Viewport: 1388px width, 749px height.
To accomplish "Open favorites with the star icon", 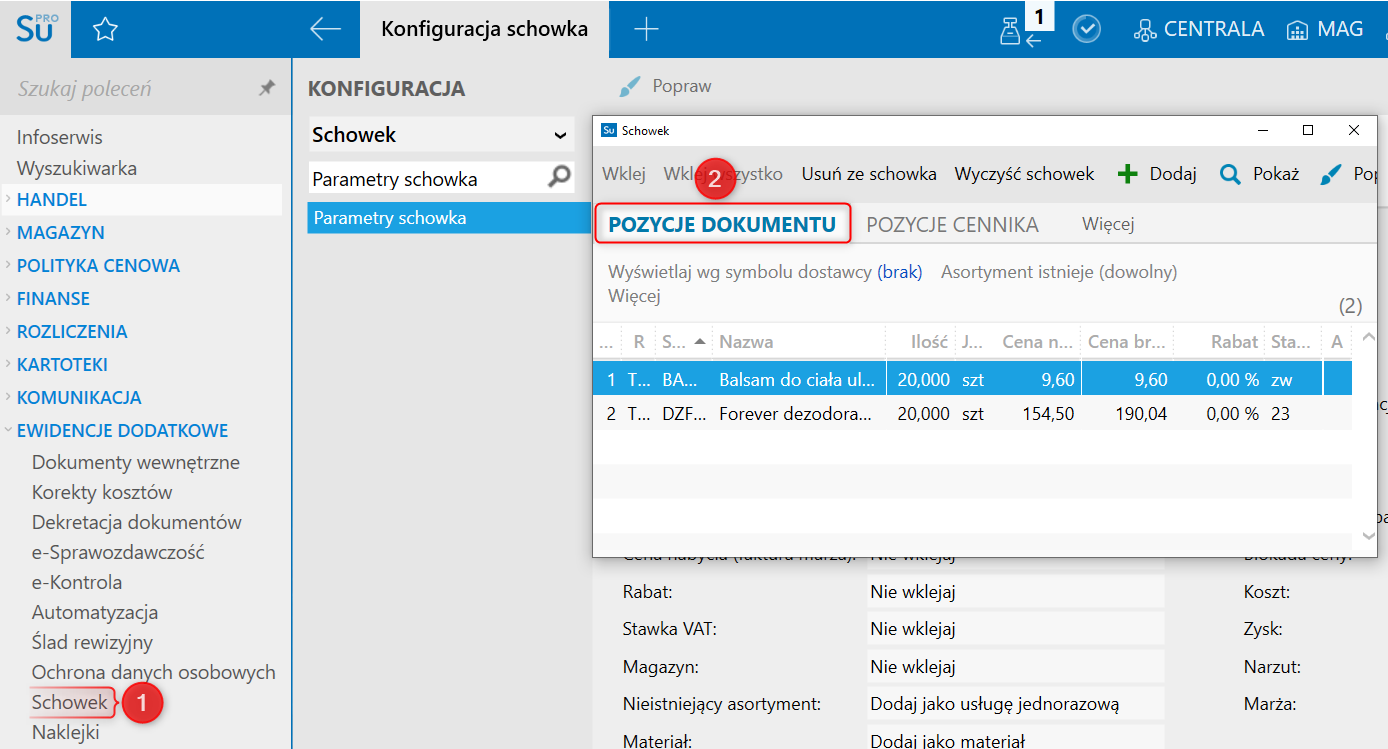I will [105, 30].
